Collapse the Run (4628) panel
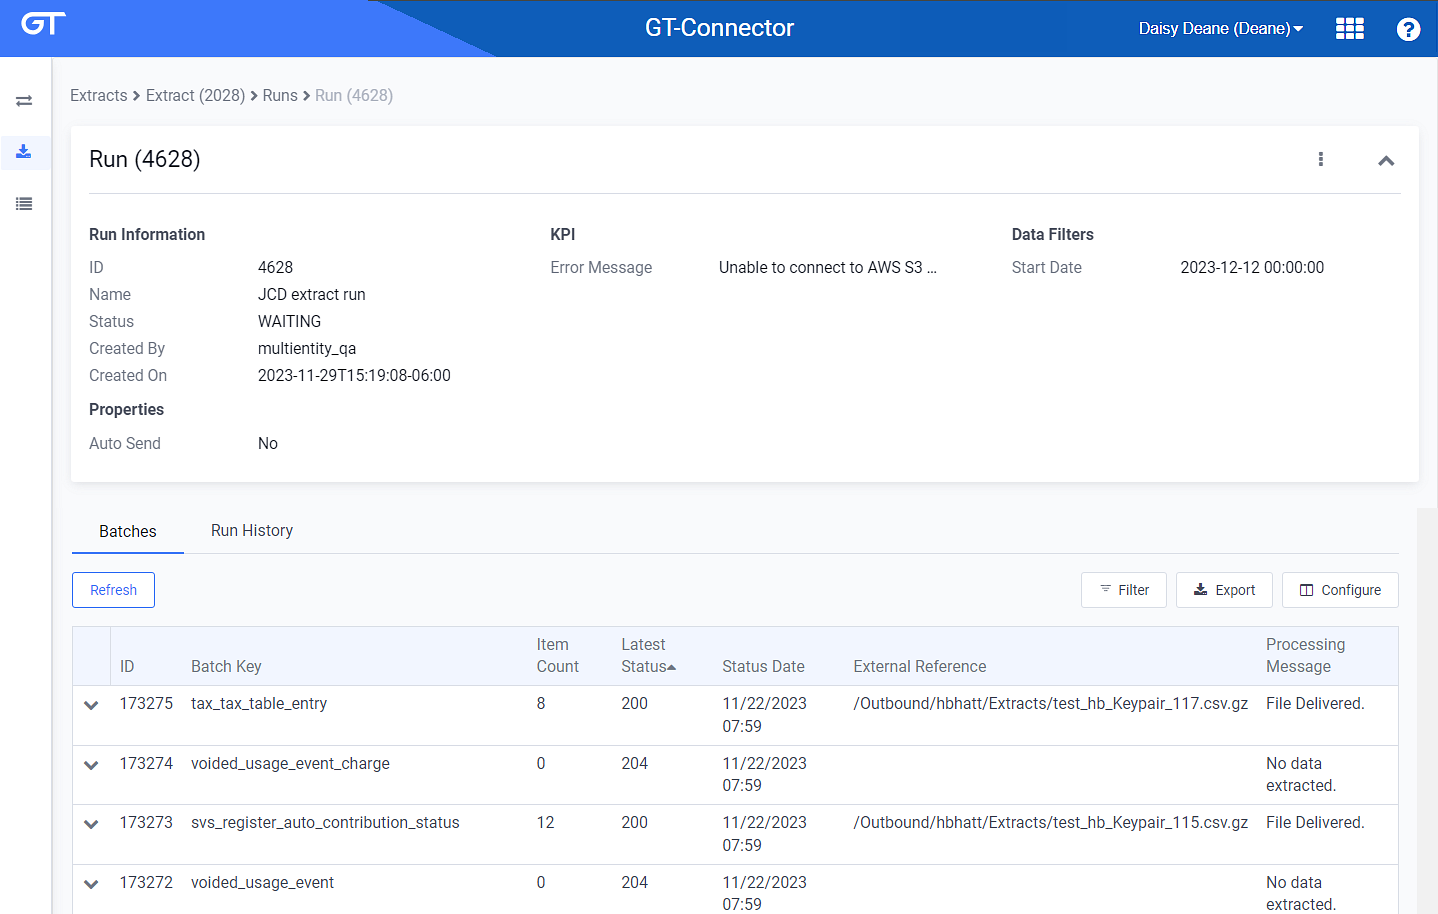Image resolution: width=1438 pixels, height=914 pixels. [x=1386, y=160]
